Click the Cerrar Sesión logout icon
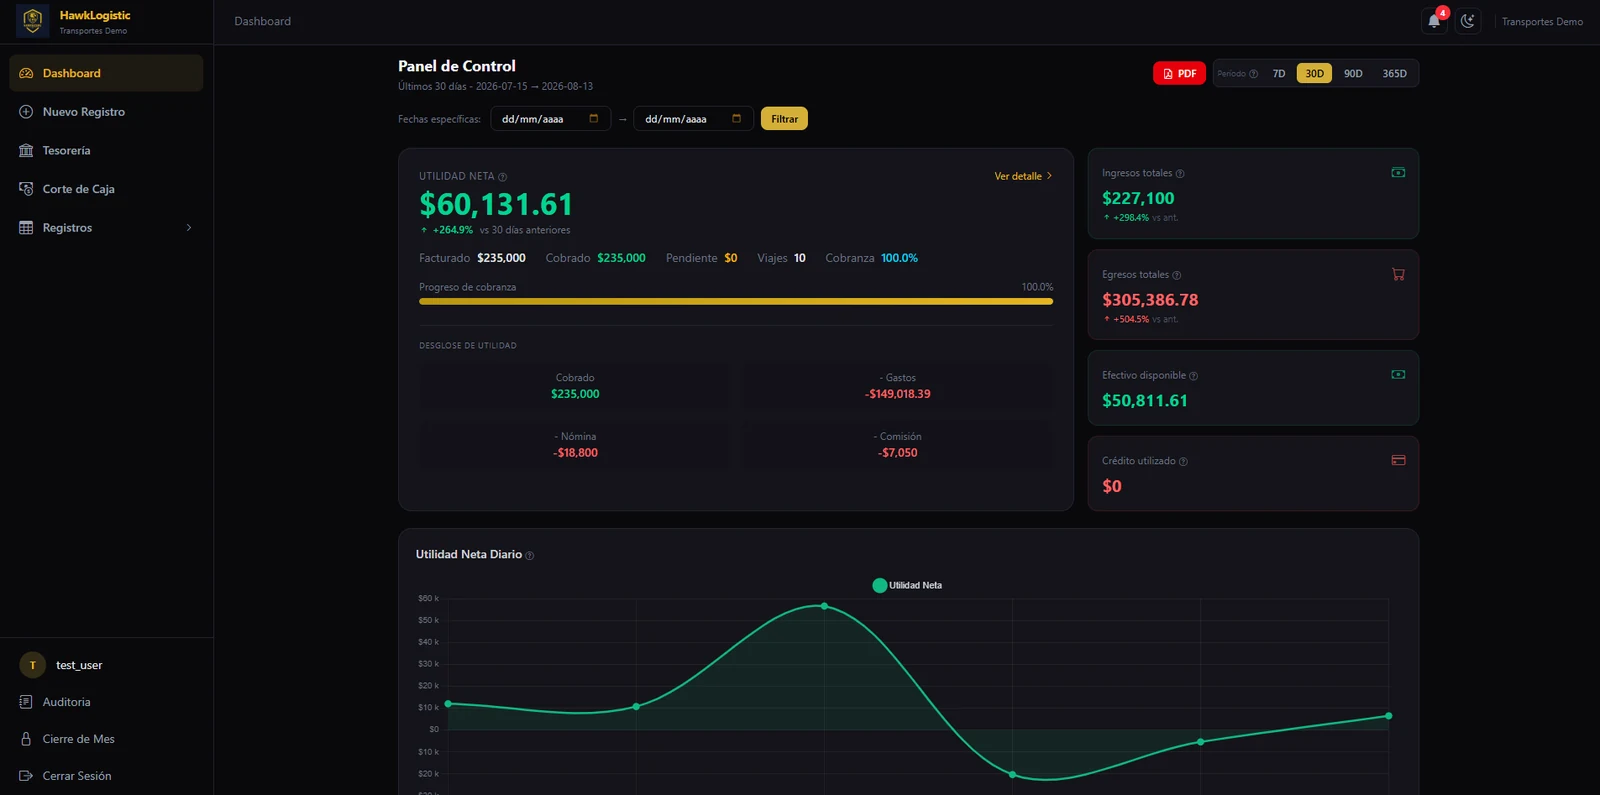 point(26,776)
